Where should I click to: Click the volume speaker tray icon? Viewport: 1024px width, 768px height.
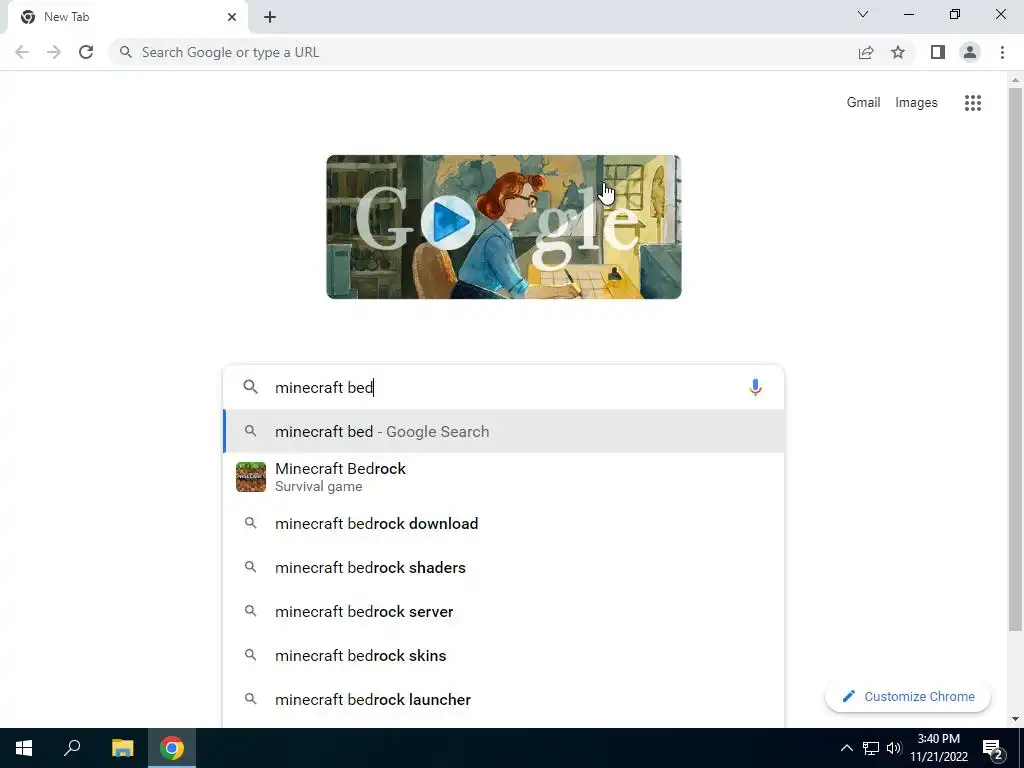pos(894,748)
